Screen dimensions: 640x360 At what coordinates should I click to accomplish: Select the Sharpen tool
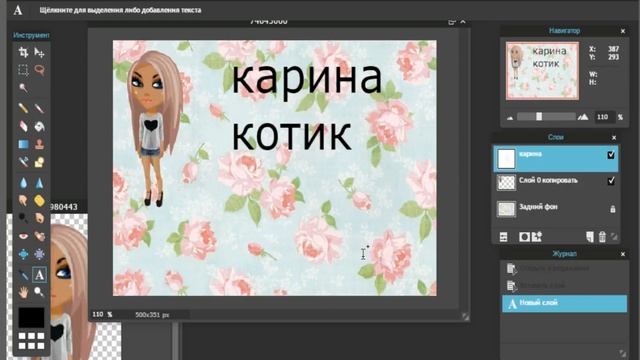tap(40, 182)
